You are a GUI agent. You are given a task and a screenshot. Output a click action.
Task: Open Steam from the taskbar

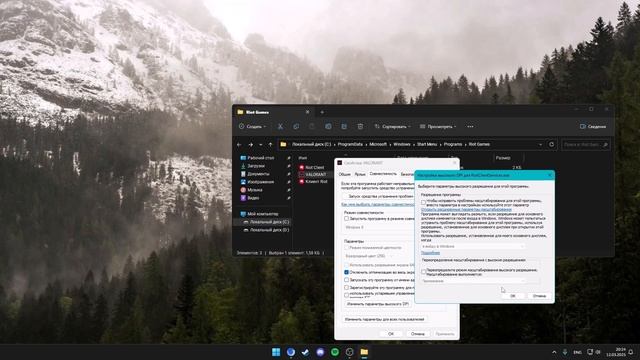pyautogui.click(x=305, y=352)
